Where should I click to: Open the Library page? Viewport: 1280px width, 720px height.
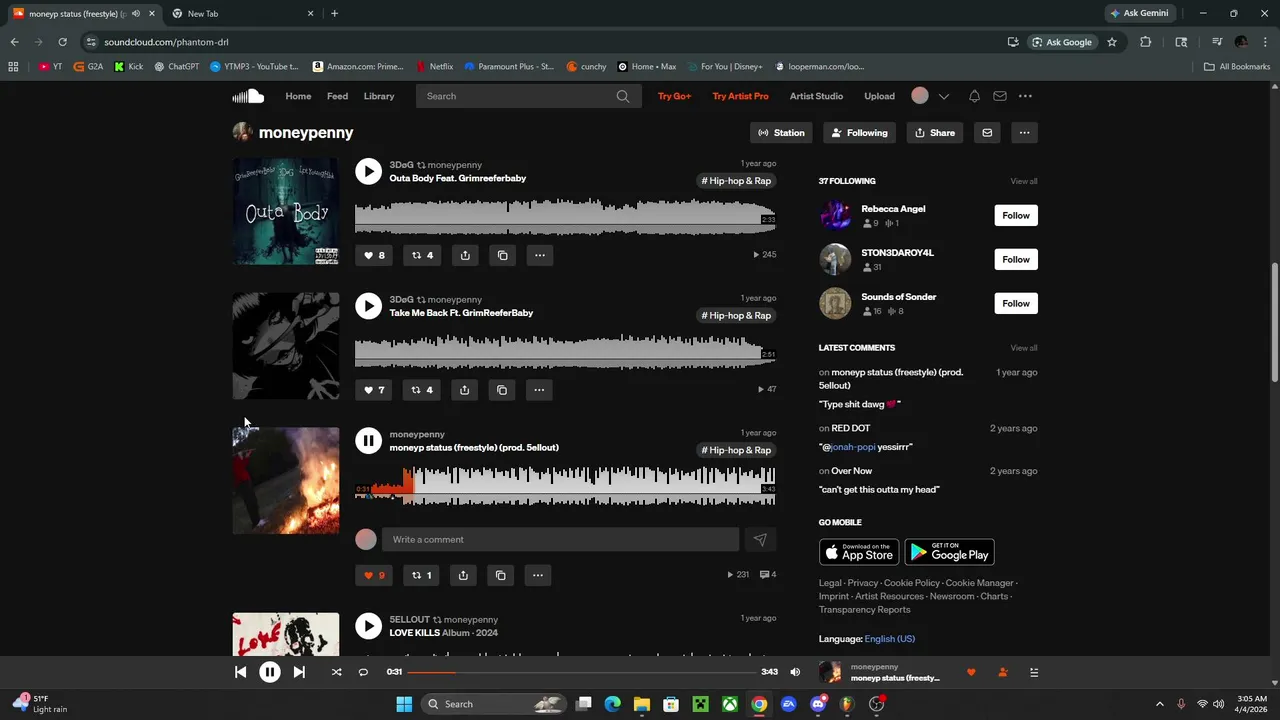[379, 96]
